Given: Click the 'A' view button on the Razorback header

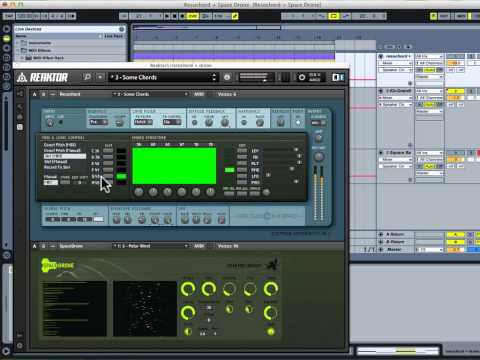Looking at the screenshot, I should pos(34,94).
